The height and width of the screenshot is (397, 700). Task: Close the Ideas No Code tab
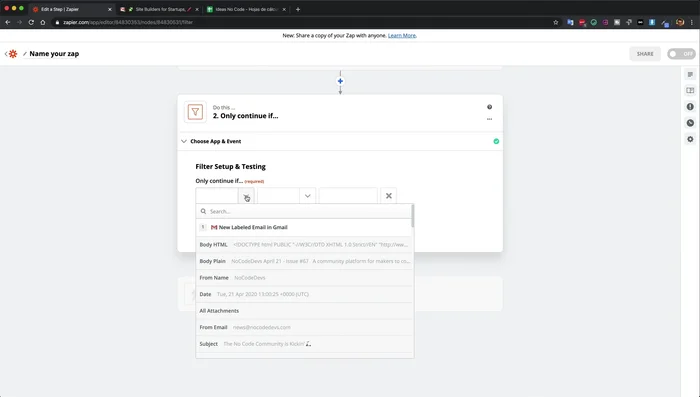pos(284,9)
